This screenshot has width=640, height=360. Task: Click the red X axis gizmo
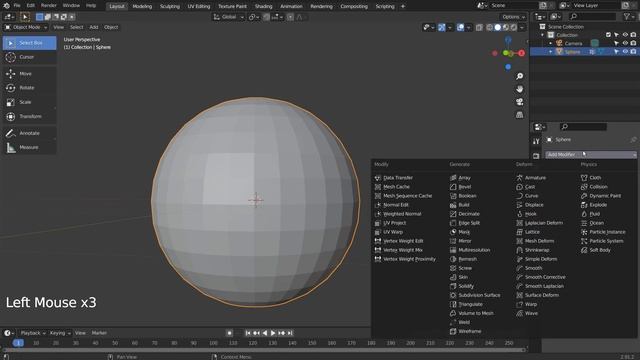click(521, 53)
